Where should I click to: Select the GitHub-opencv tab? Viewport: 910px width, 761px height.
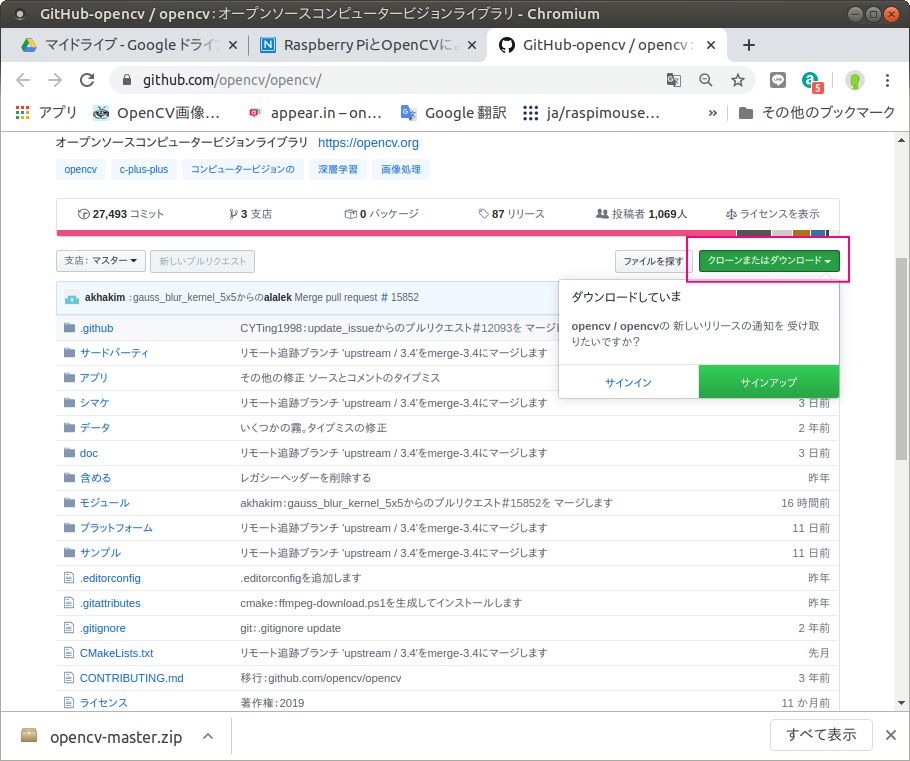[x=596, y=45]
